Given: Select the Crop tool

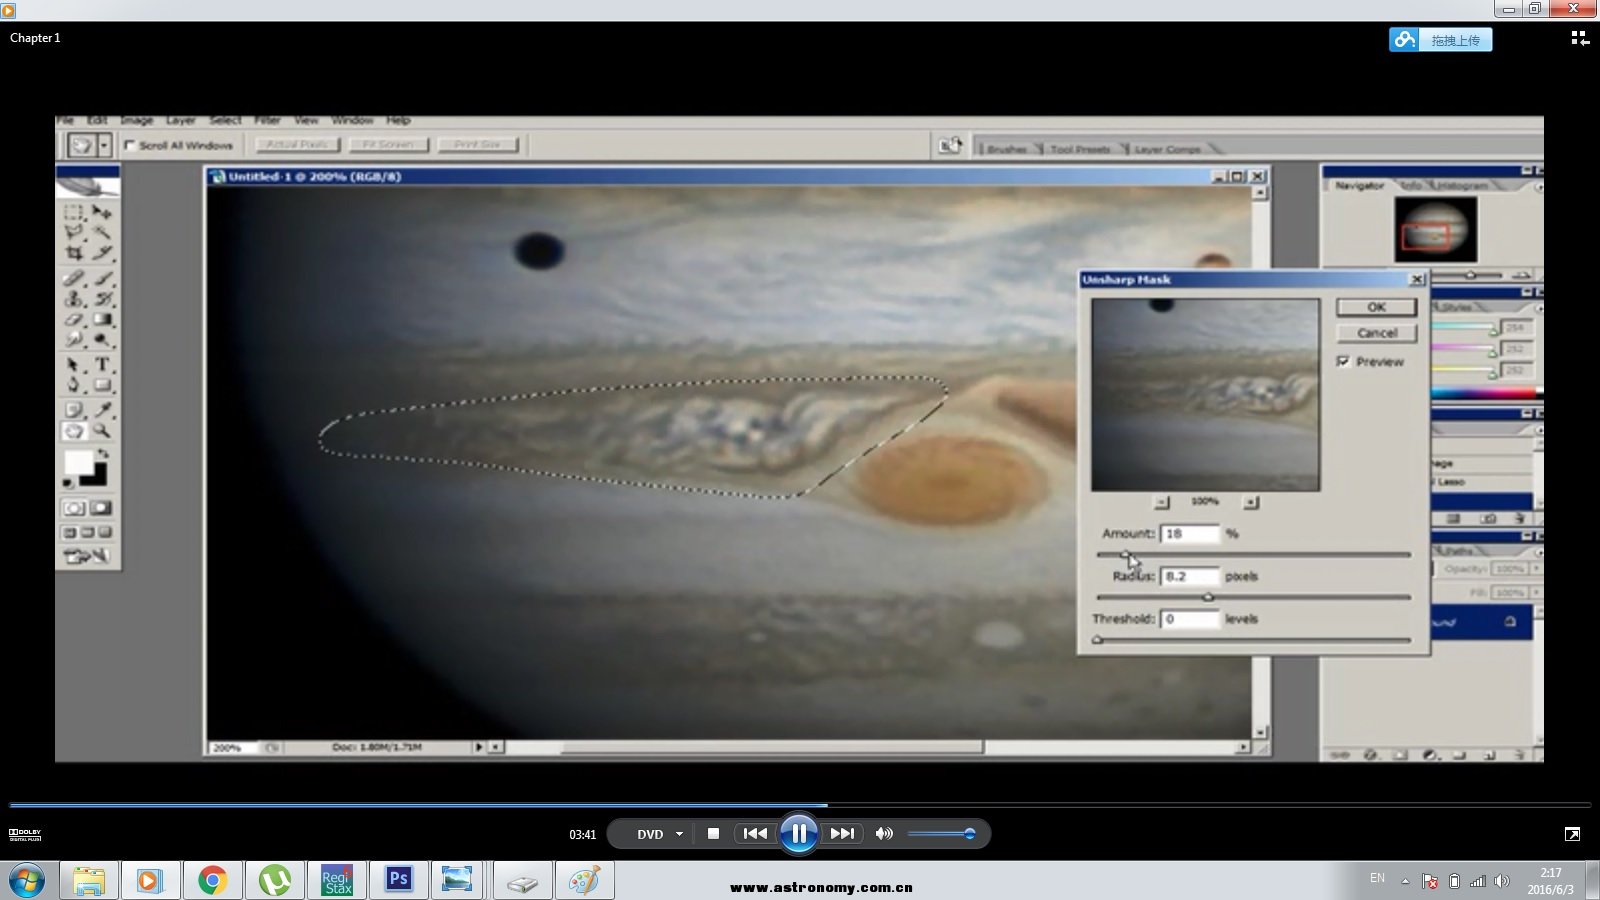Looking at the screenshot, I should 74,254.
